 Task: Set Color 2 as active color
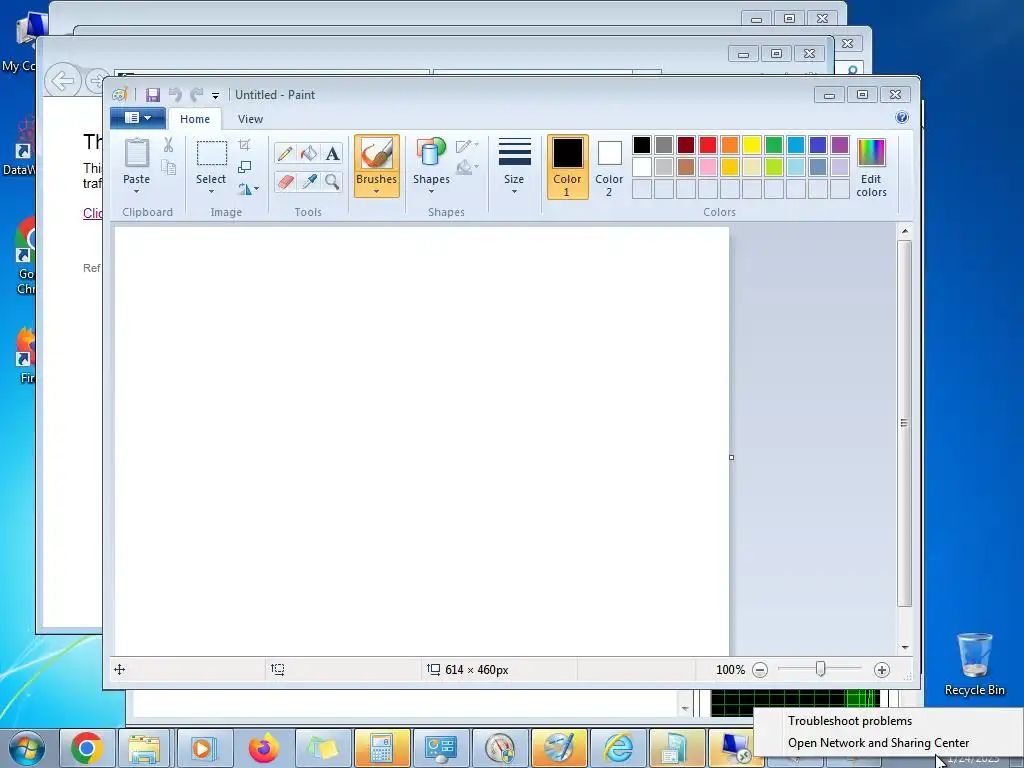(x=609, y=167)
